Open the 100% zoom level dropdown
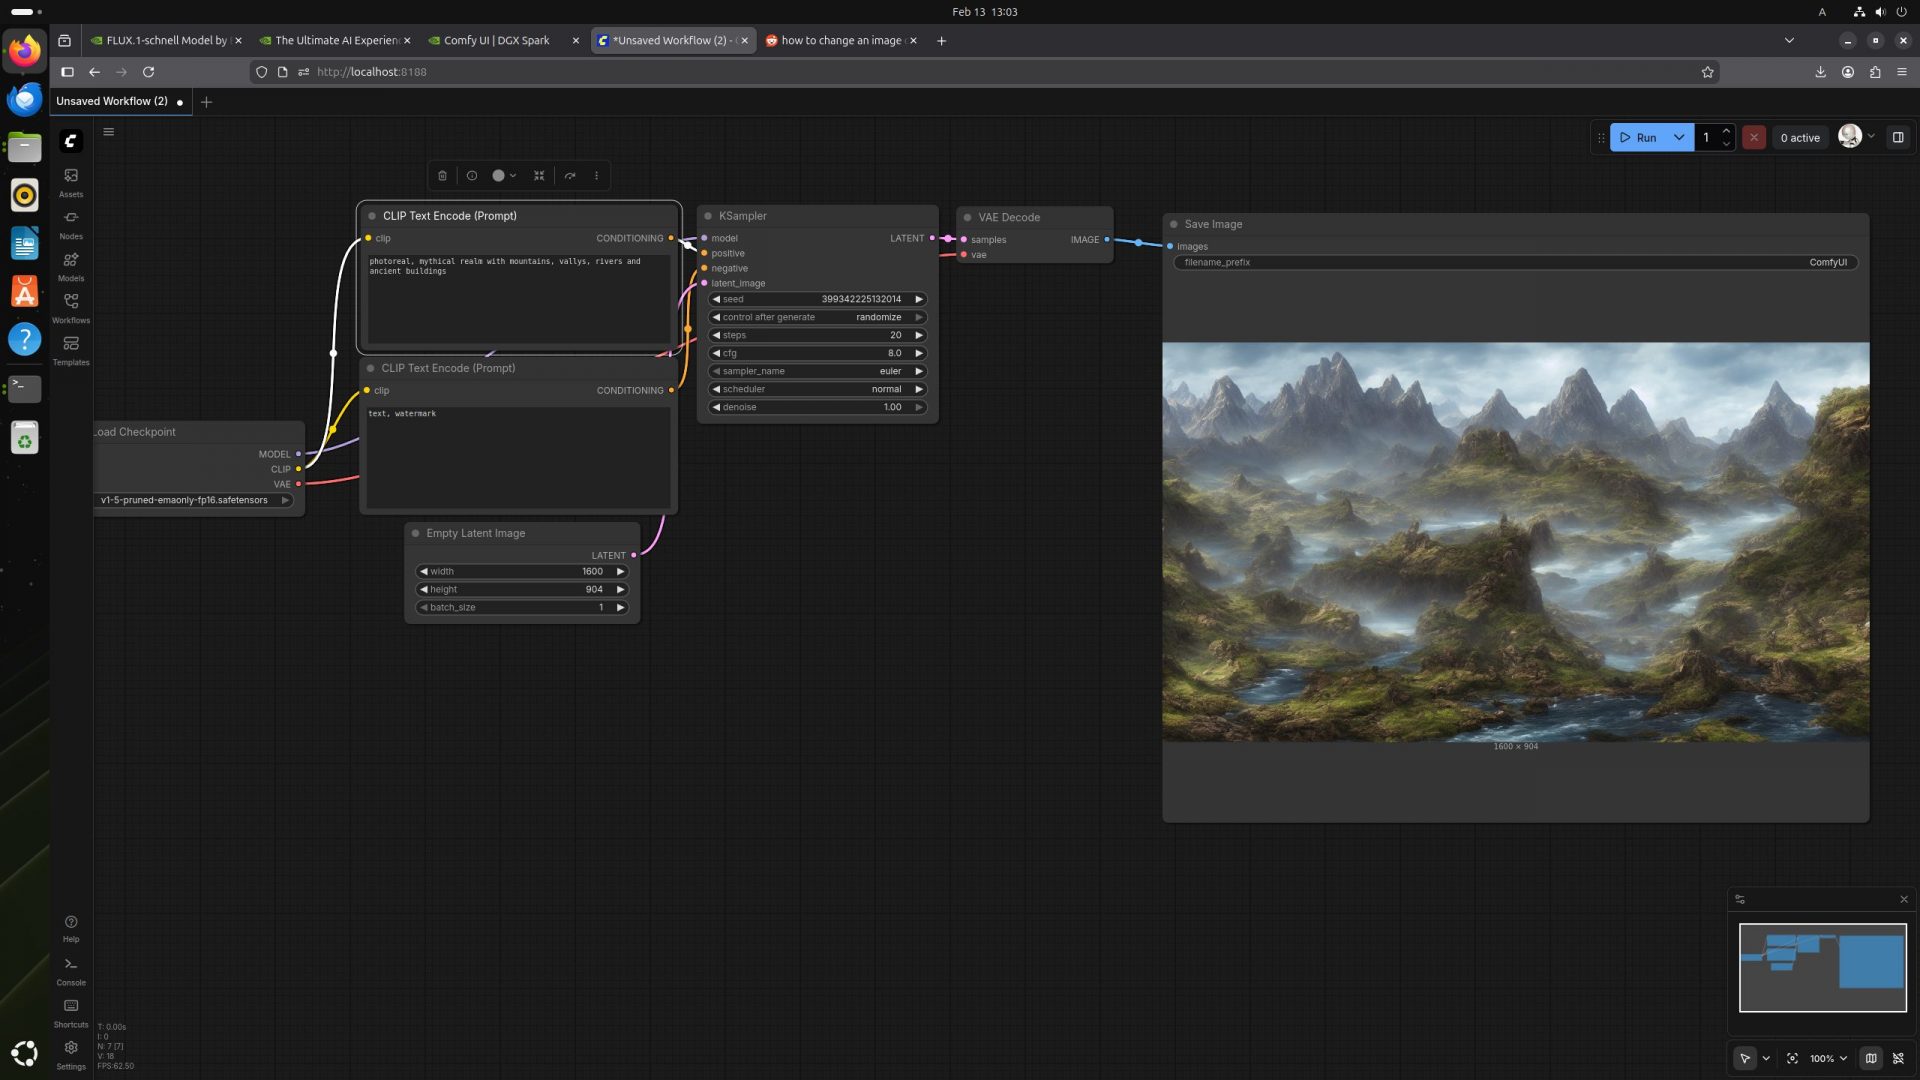Screen dimensions: 1920x1080 click(x=1828, y=1058)
